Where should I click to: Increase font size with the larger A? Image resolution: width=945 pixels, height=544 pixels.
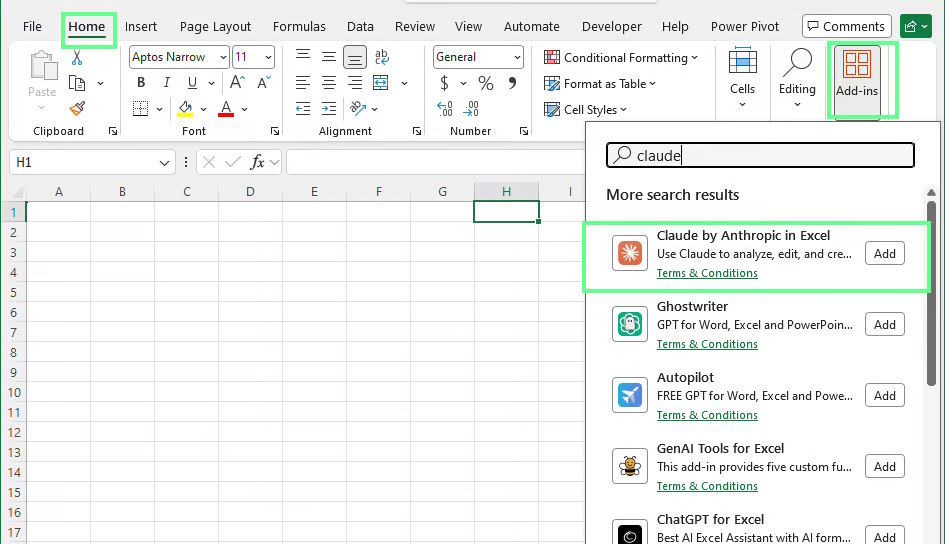(x=237, y=83)
